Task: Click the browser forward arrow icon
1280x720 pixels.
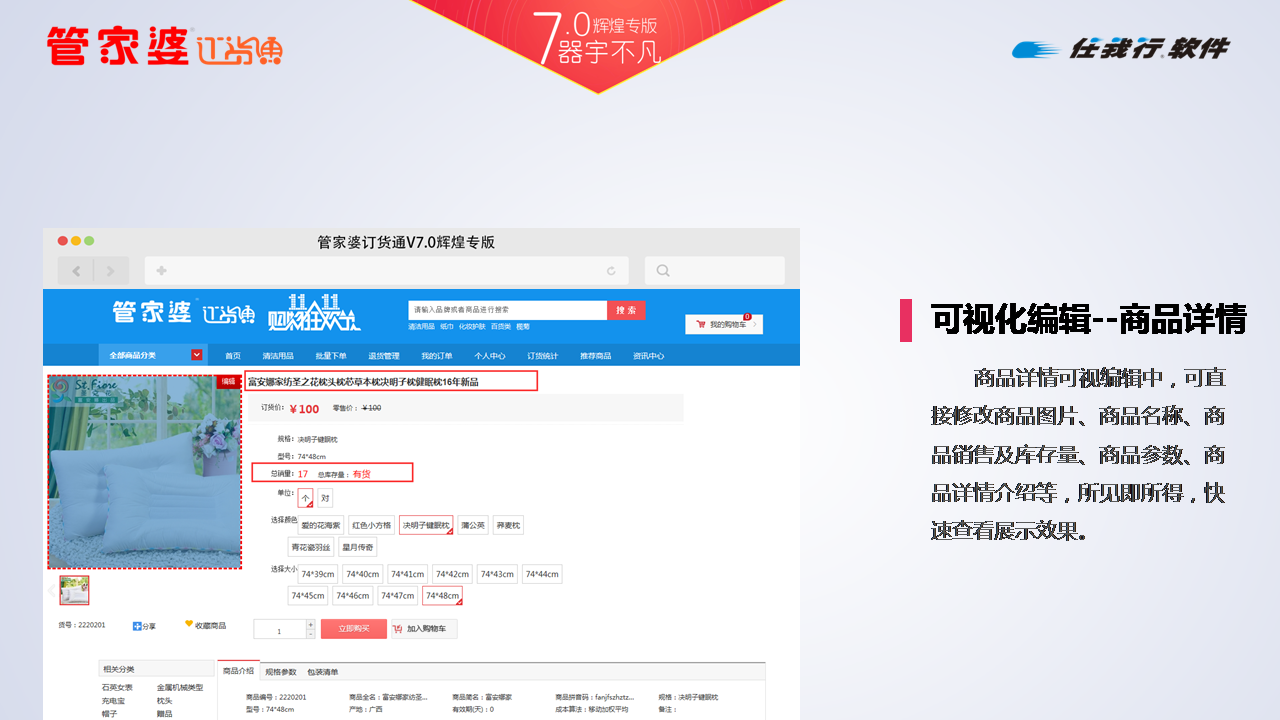Action: [x=111, y=271]
